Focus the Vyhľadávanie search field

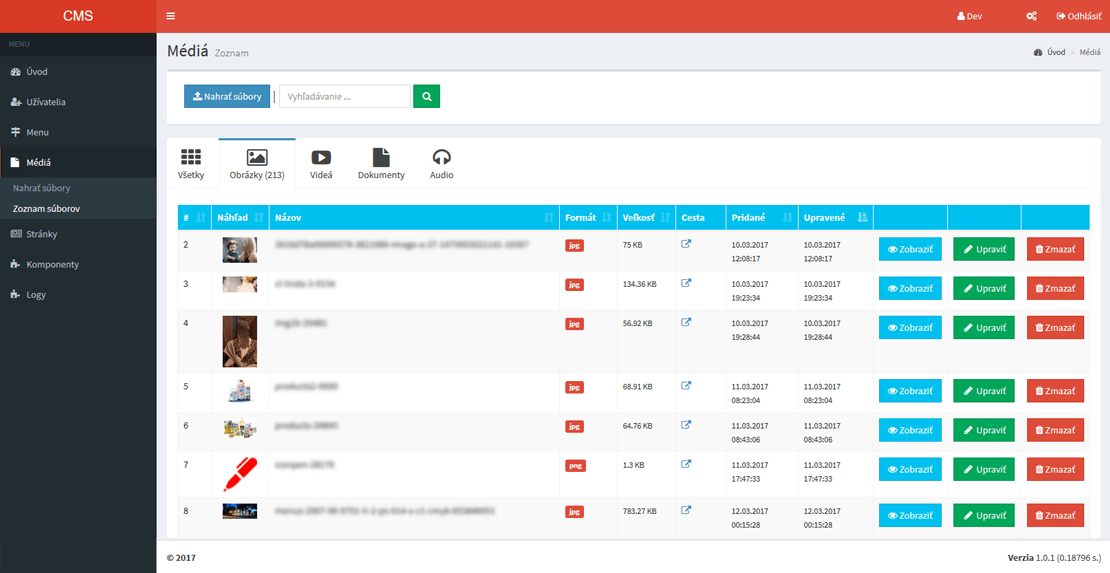345,96
